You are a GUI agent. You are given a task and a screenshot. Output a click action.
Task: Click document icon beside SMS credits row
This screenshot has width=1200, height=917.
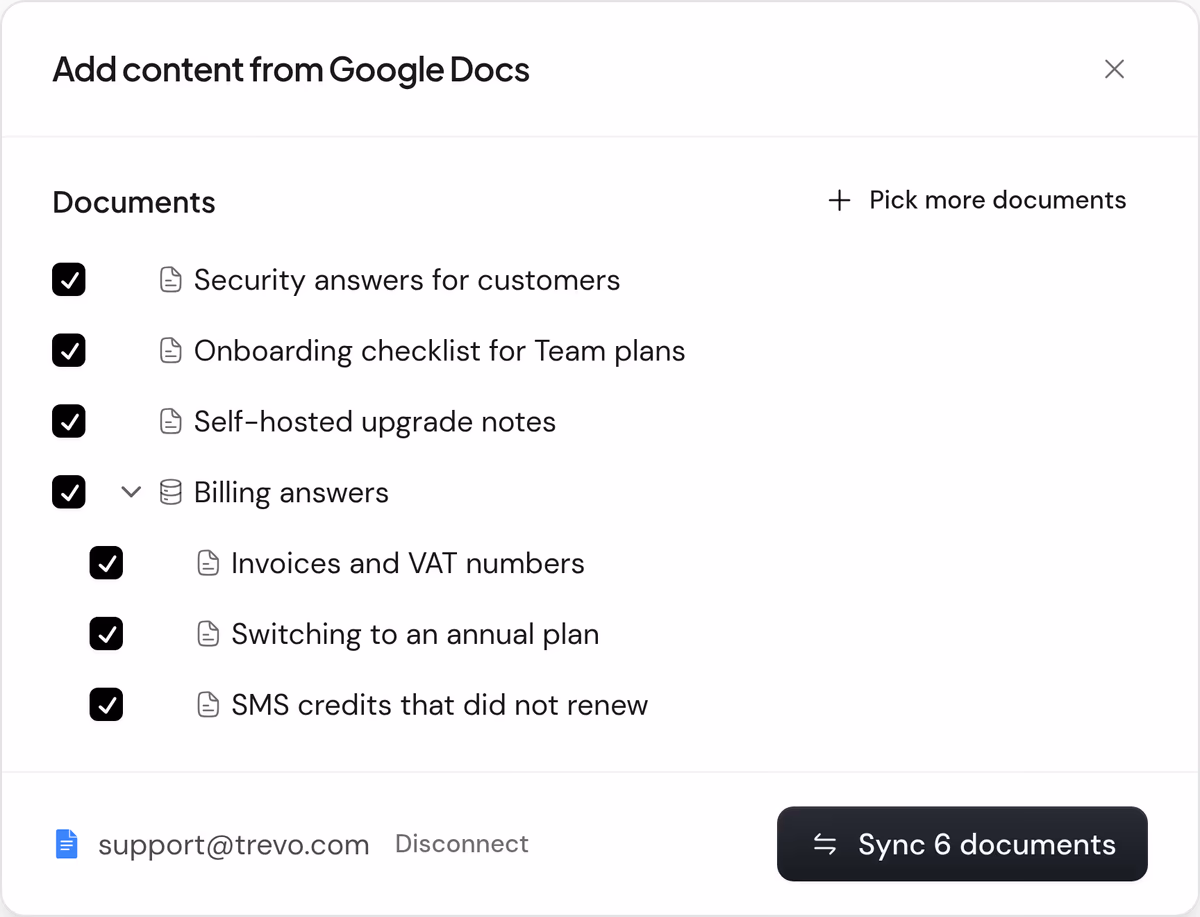[208, 705]
